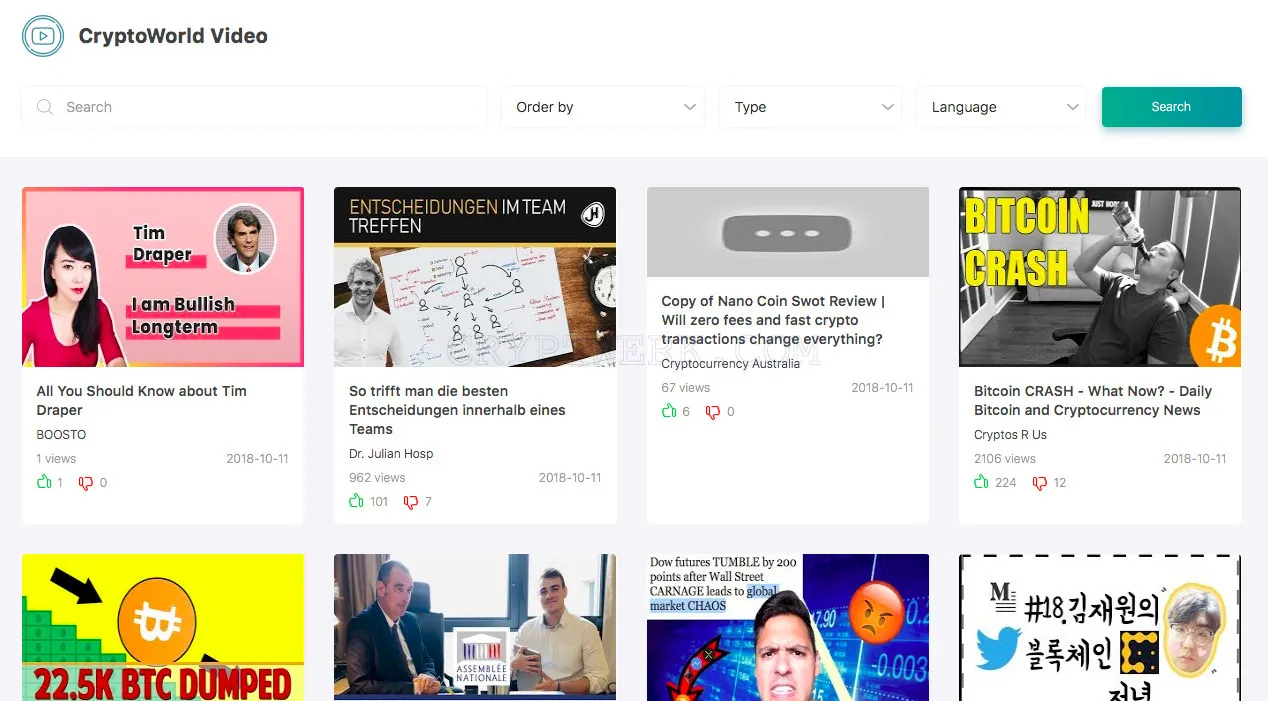Click the green Search button
The width and height of the screenshot is (1268, 701).
1171,107
